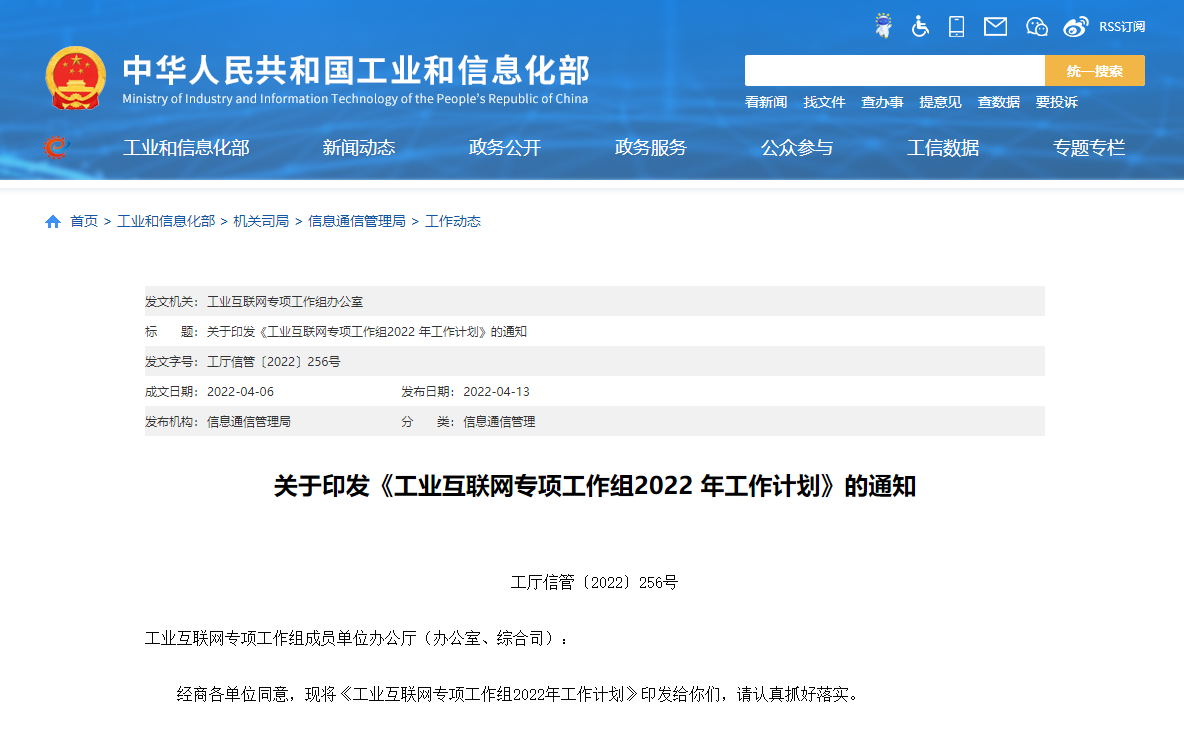
Task: Select the 看新闻 quick link
Action: click(x=766, y=102)
